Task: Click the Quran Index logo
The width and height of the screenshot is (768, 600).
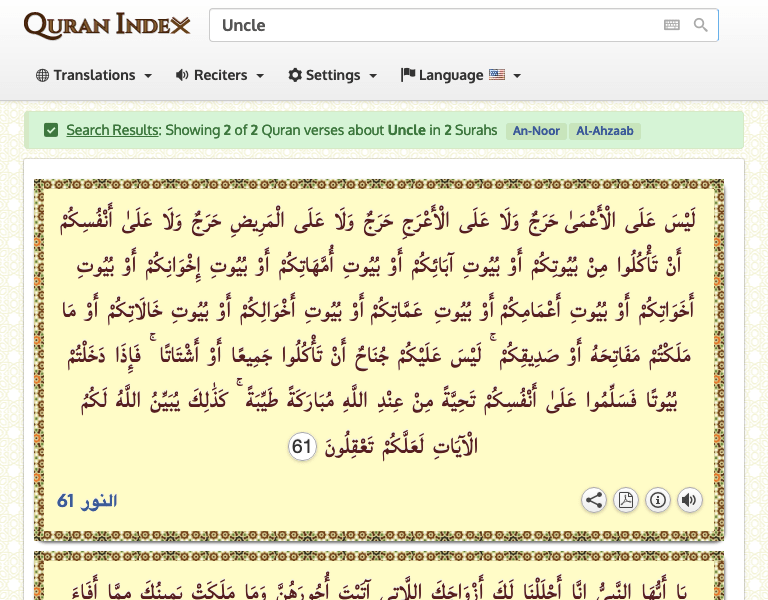Action: pos(107,25)
